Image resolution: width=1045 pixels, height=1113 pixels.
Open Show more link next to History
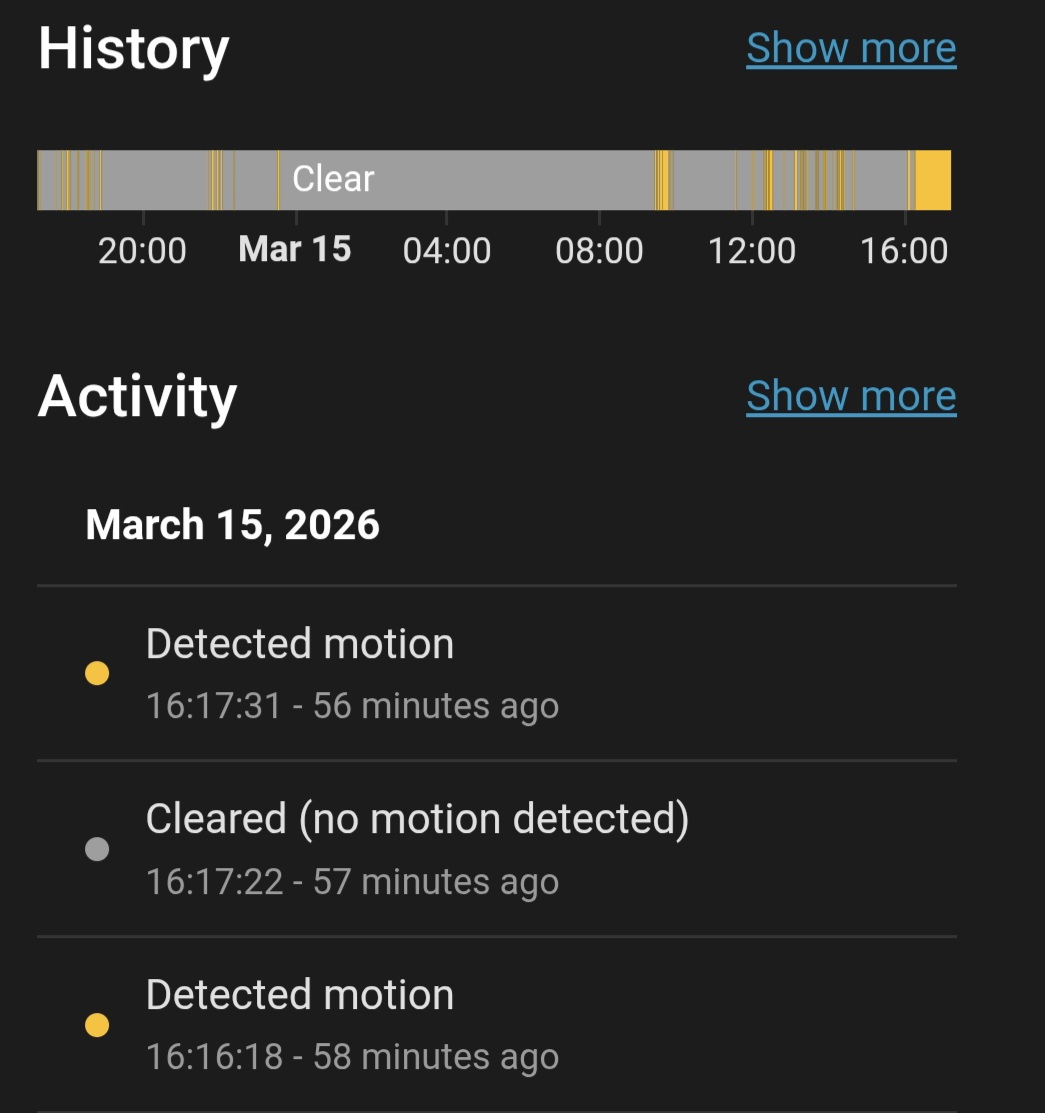[851, 48]
